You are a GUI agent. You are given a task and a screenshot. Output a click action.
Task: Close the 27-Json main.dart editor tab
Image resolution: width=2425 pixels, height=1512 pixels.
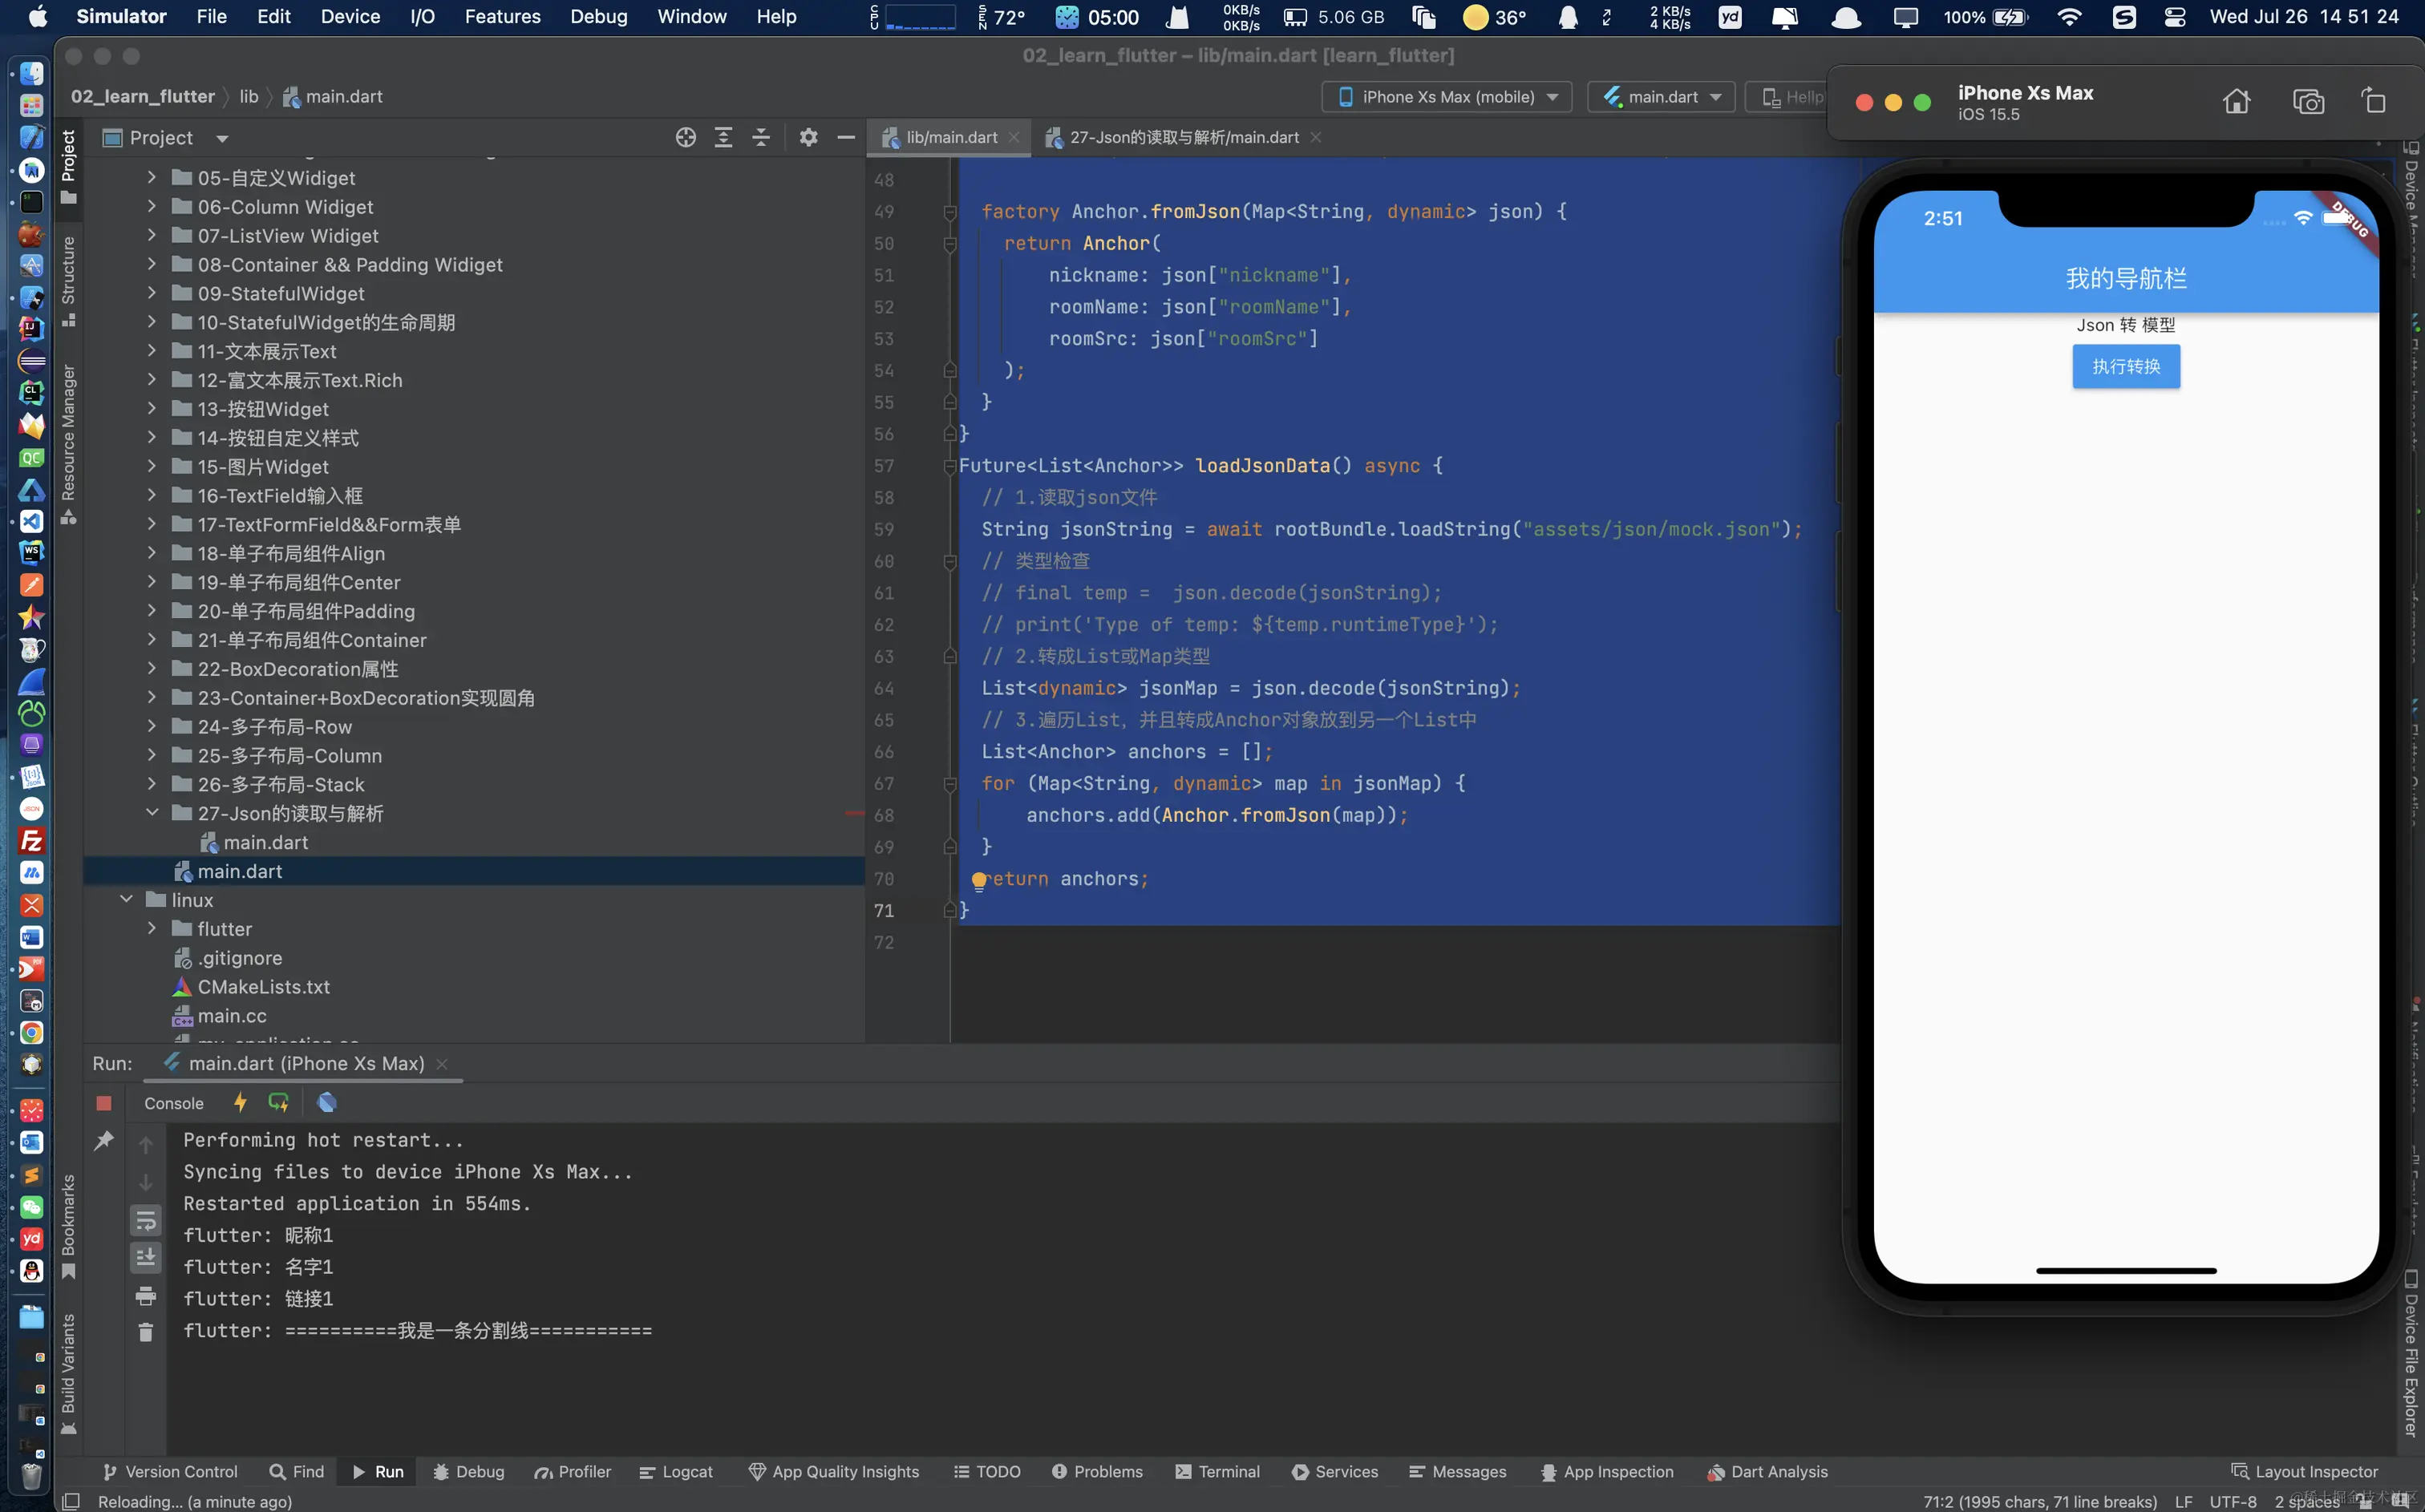pyautogui.click(x=1316, y=138)
